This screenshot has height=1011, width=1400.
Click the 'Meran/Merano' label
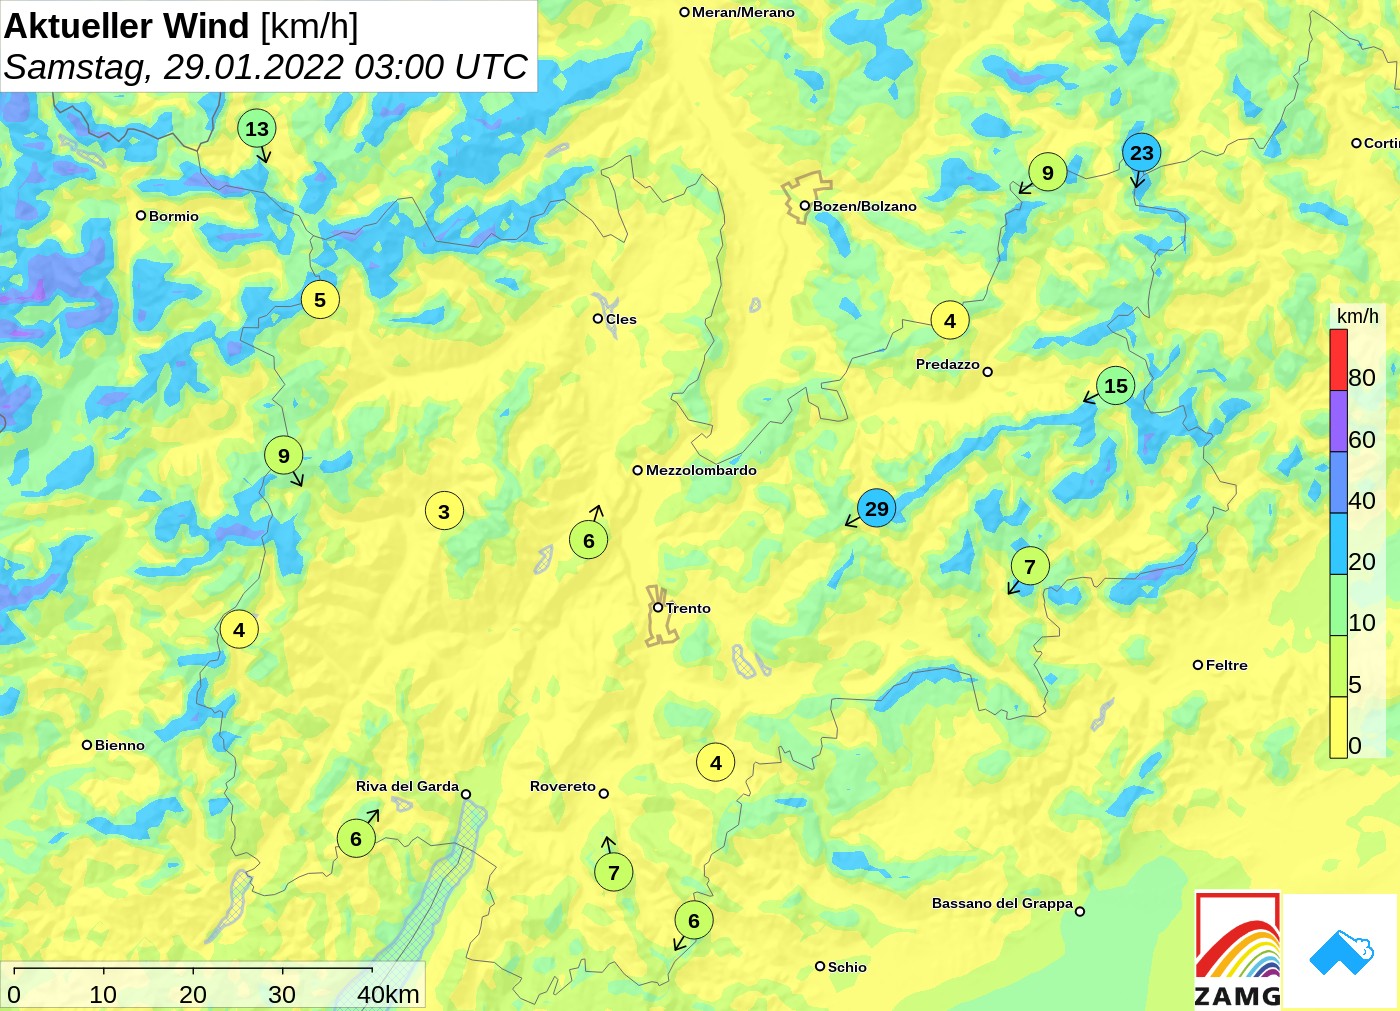[743, 12]
